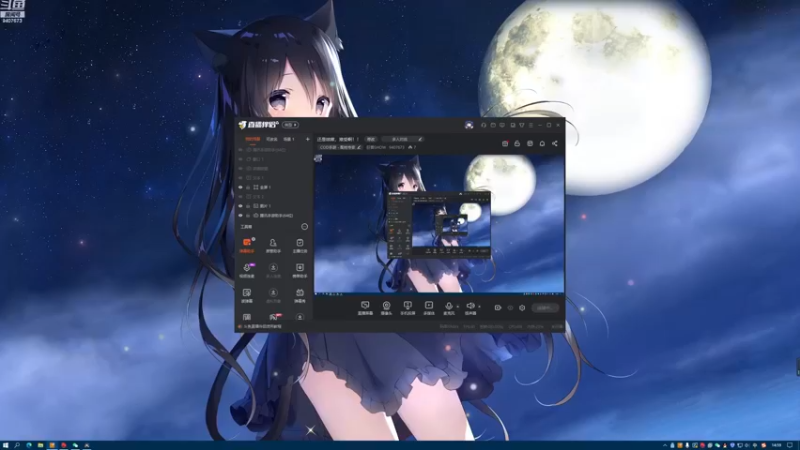Click the share icon above the preview
This screenshot has height=450, width=800.
tap(555, 143)
